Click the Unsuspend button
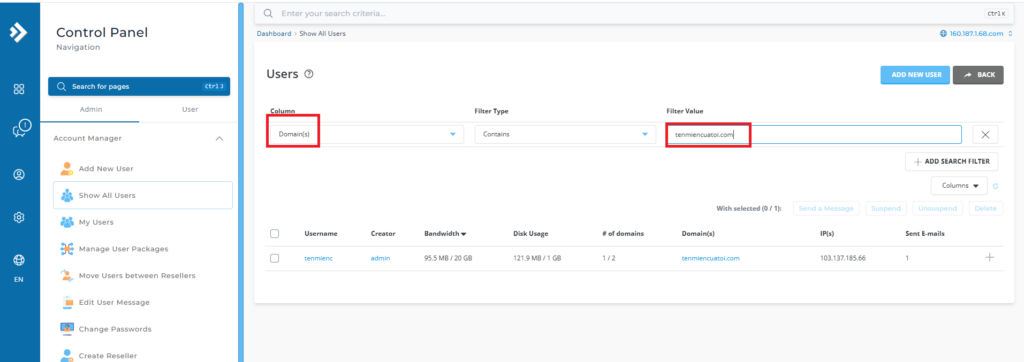The width and height of the screenshot is (1024, 362). (x=936, y=208)
